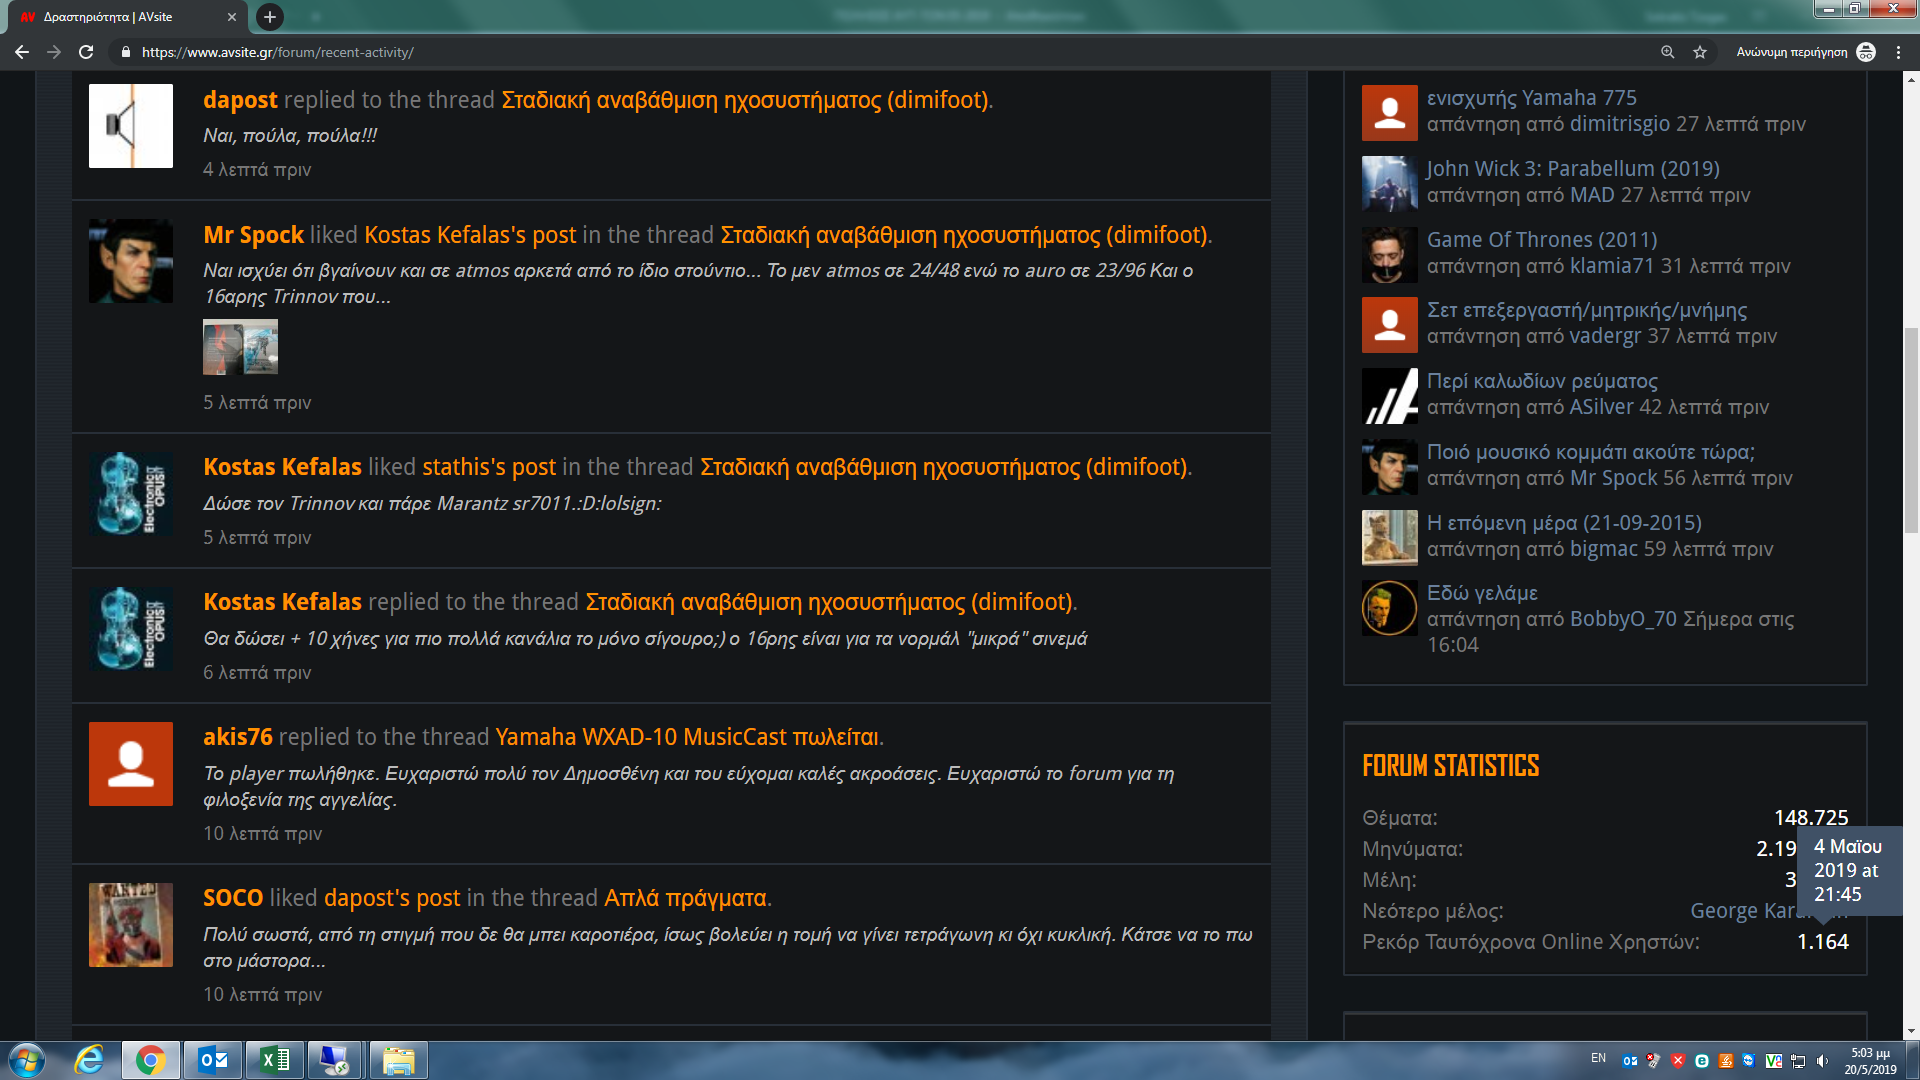Open SOCO profile link
Screen dimensions: 1920x1080
(233, 898)
